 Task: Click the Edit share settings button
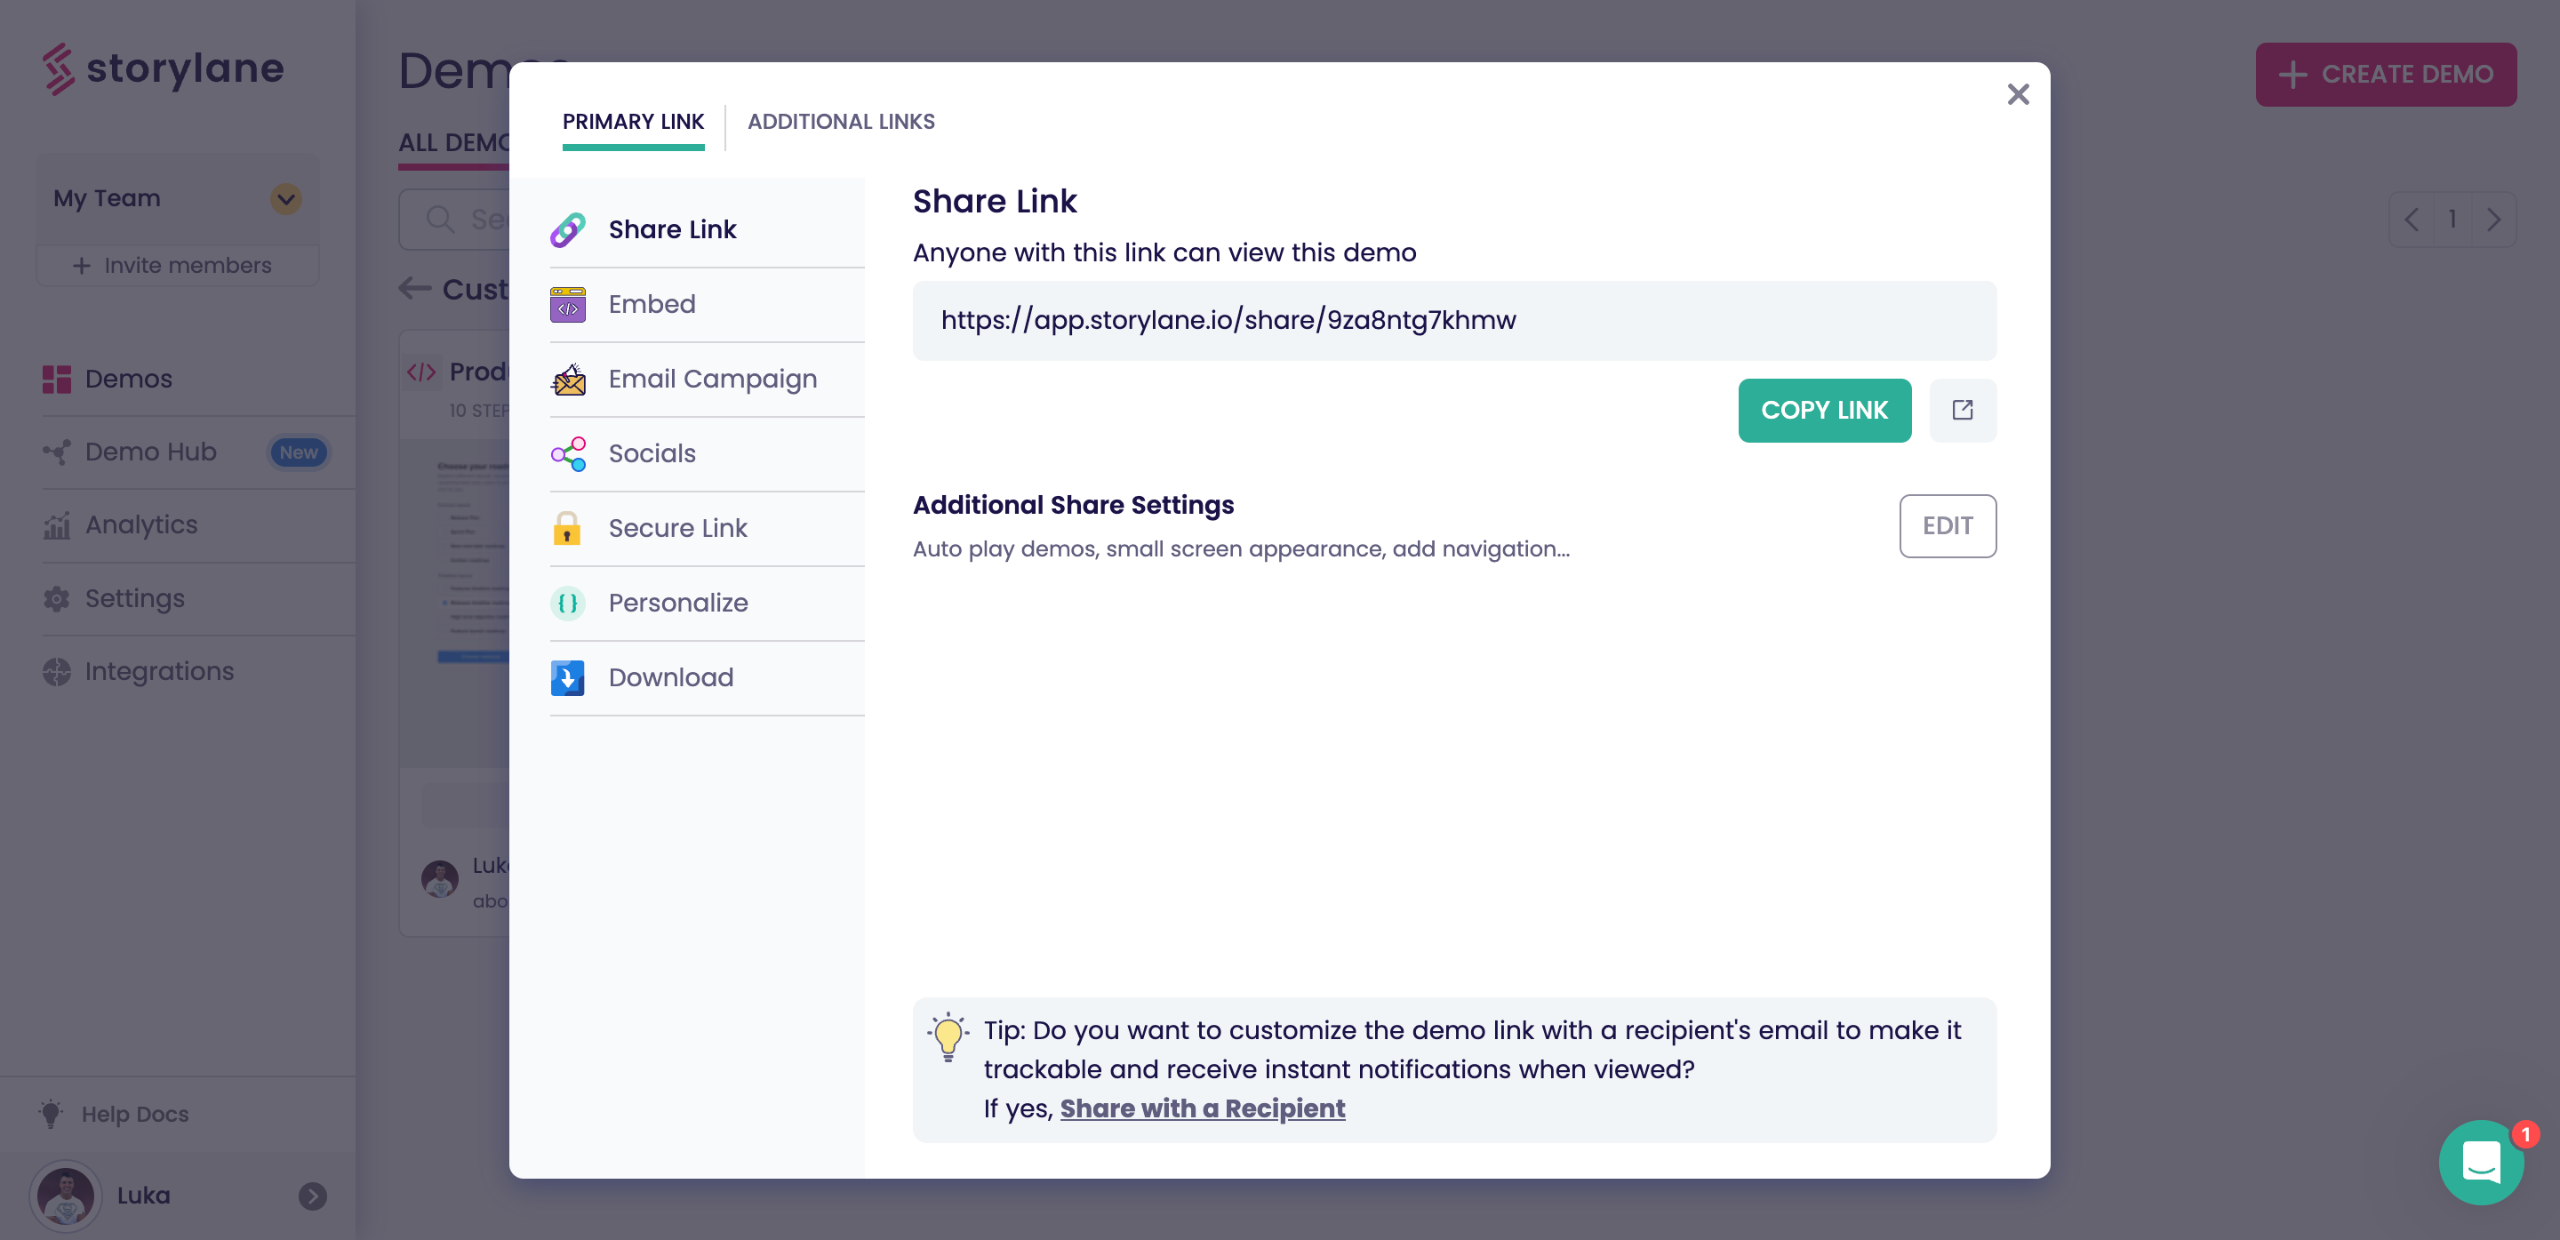click(x=1947, y=526)
